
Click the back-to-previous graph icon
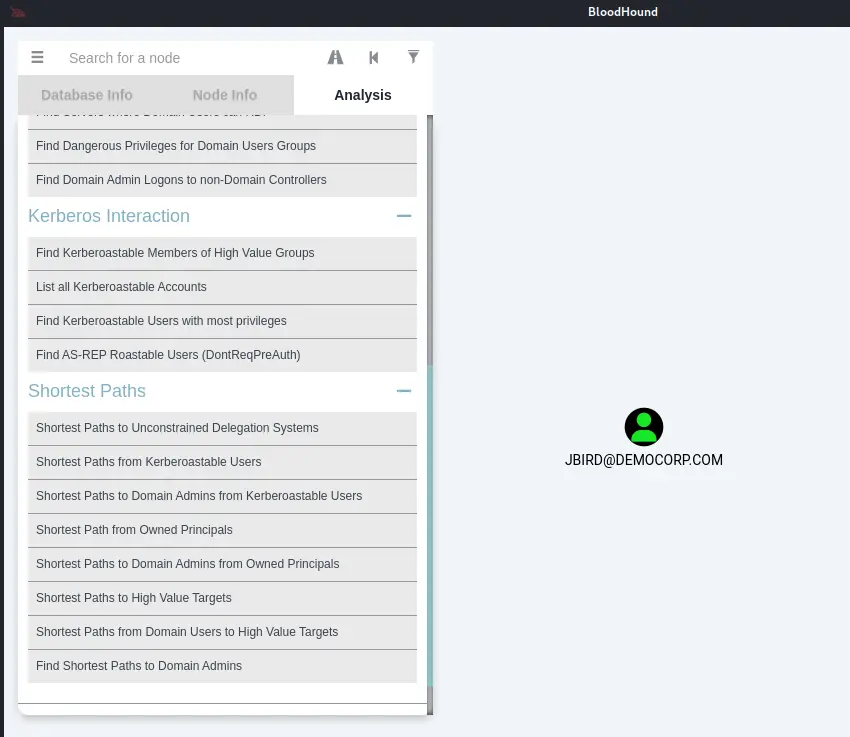click(374, 58)
